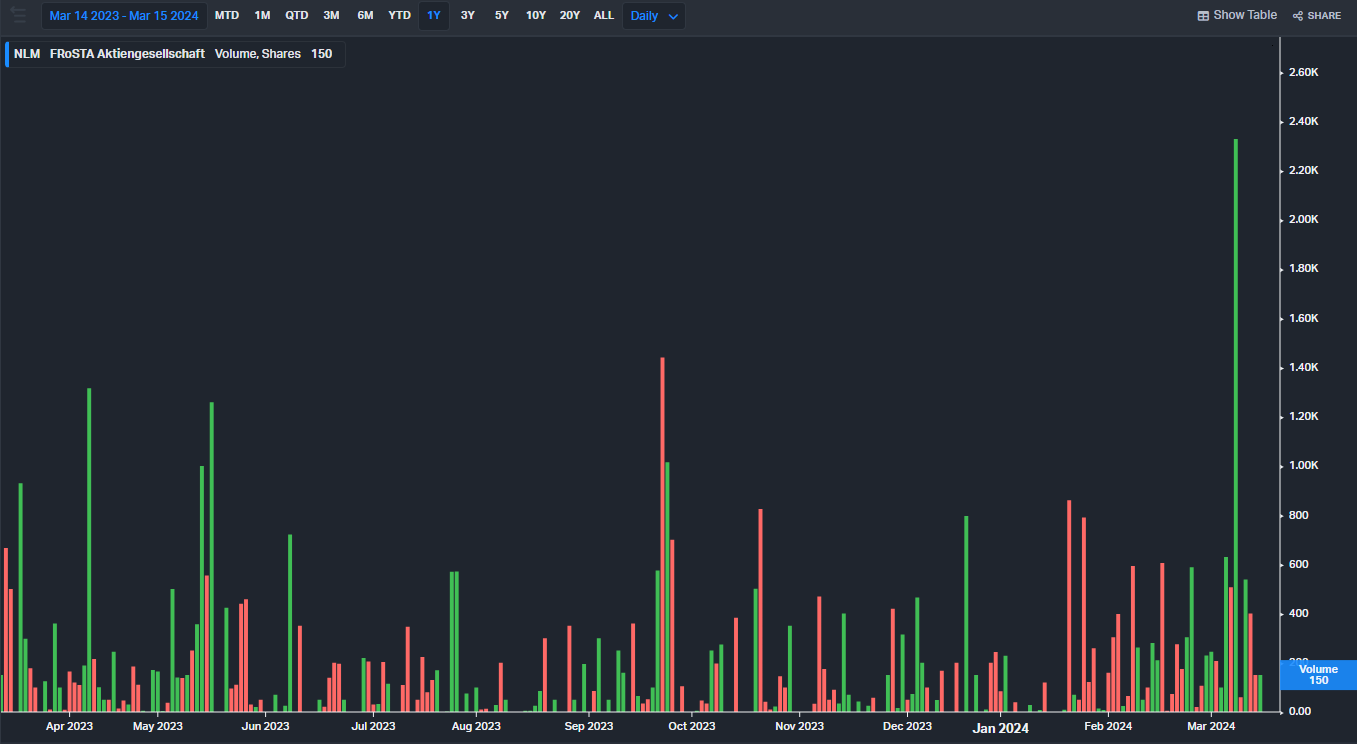Click the Sep 2023 axis label
This screenshot has height=744, width=1357.
click(589, 726)
